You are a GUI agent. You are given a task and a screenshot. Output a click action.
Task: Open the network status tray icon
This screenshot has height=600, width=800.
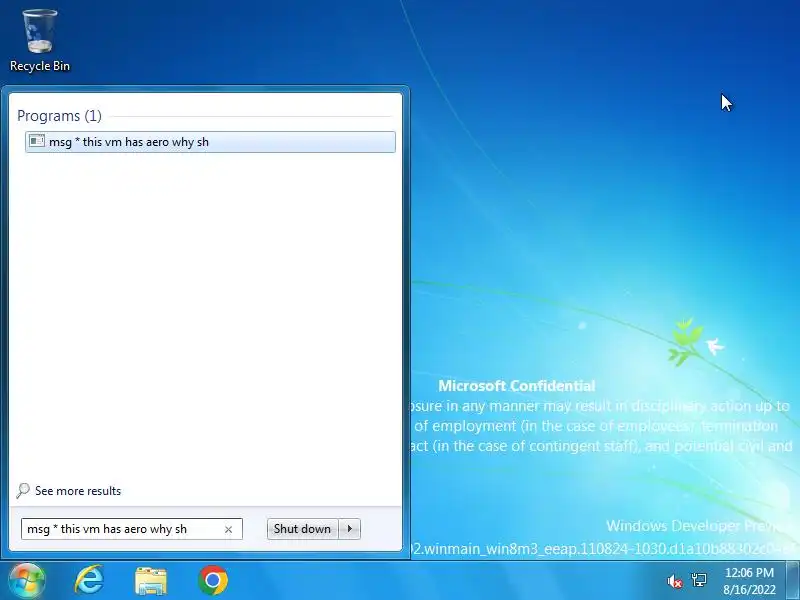click(699, 580)
